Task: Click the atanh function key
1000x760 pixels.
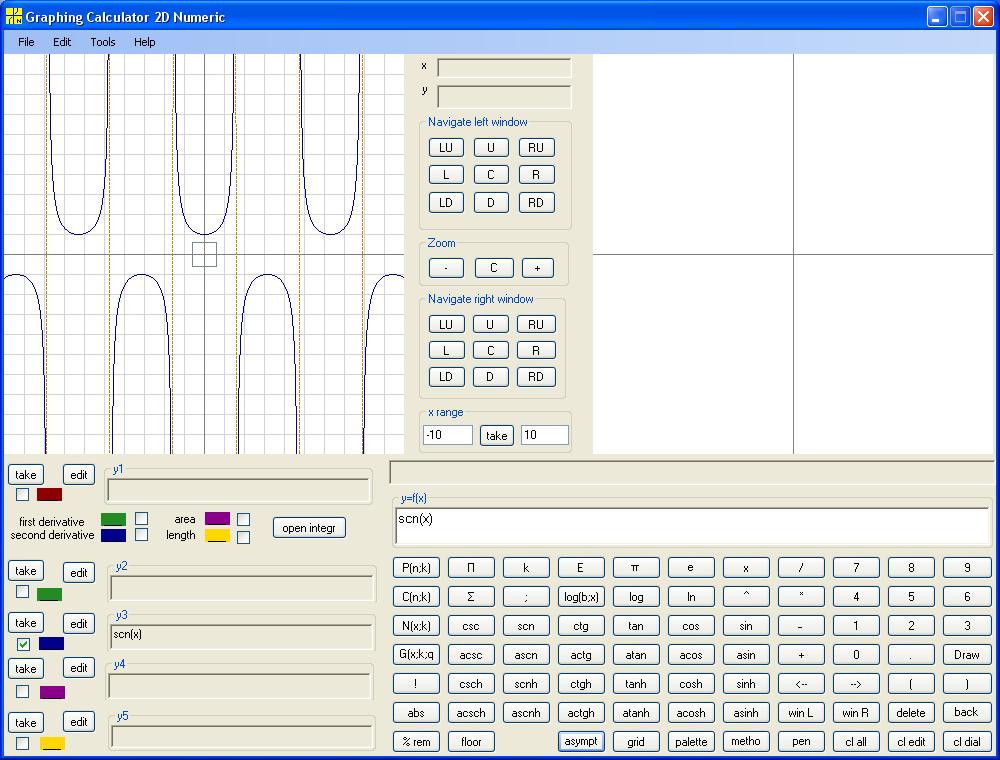Action: pos(635,713)
